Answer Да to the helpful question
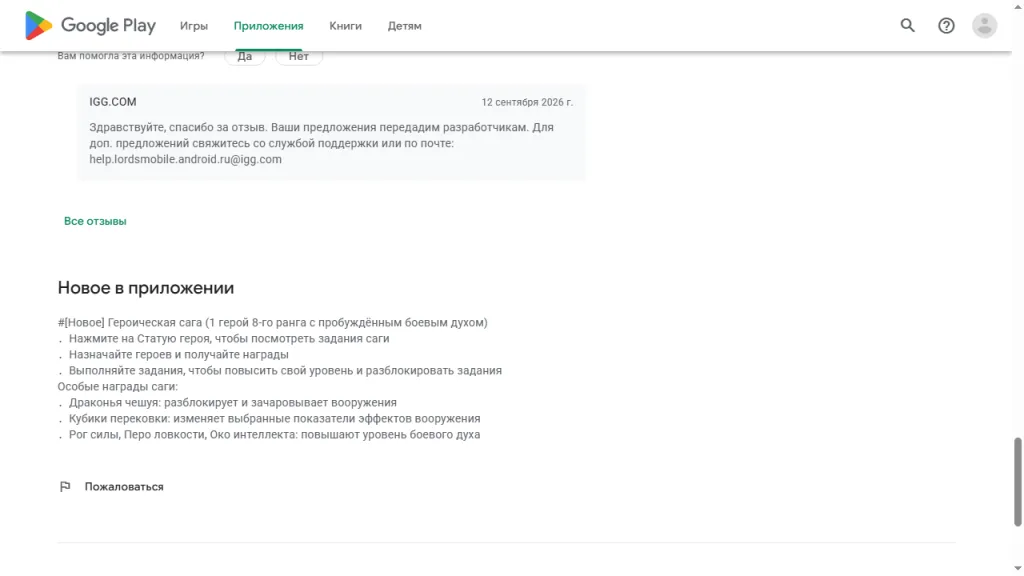Viewport: 1024px width, 576px height. tap(244, 57)
